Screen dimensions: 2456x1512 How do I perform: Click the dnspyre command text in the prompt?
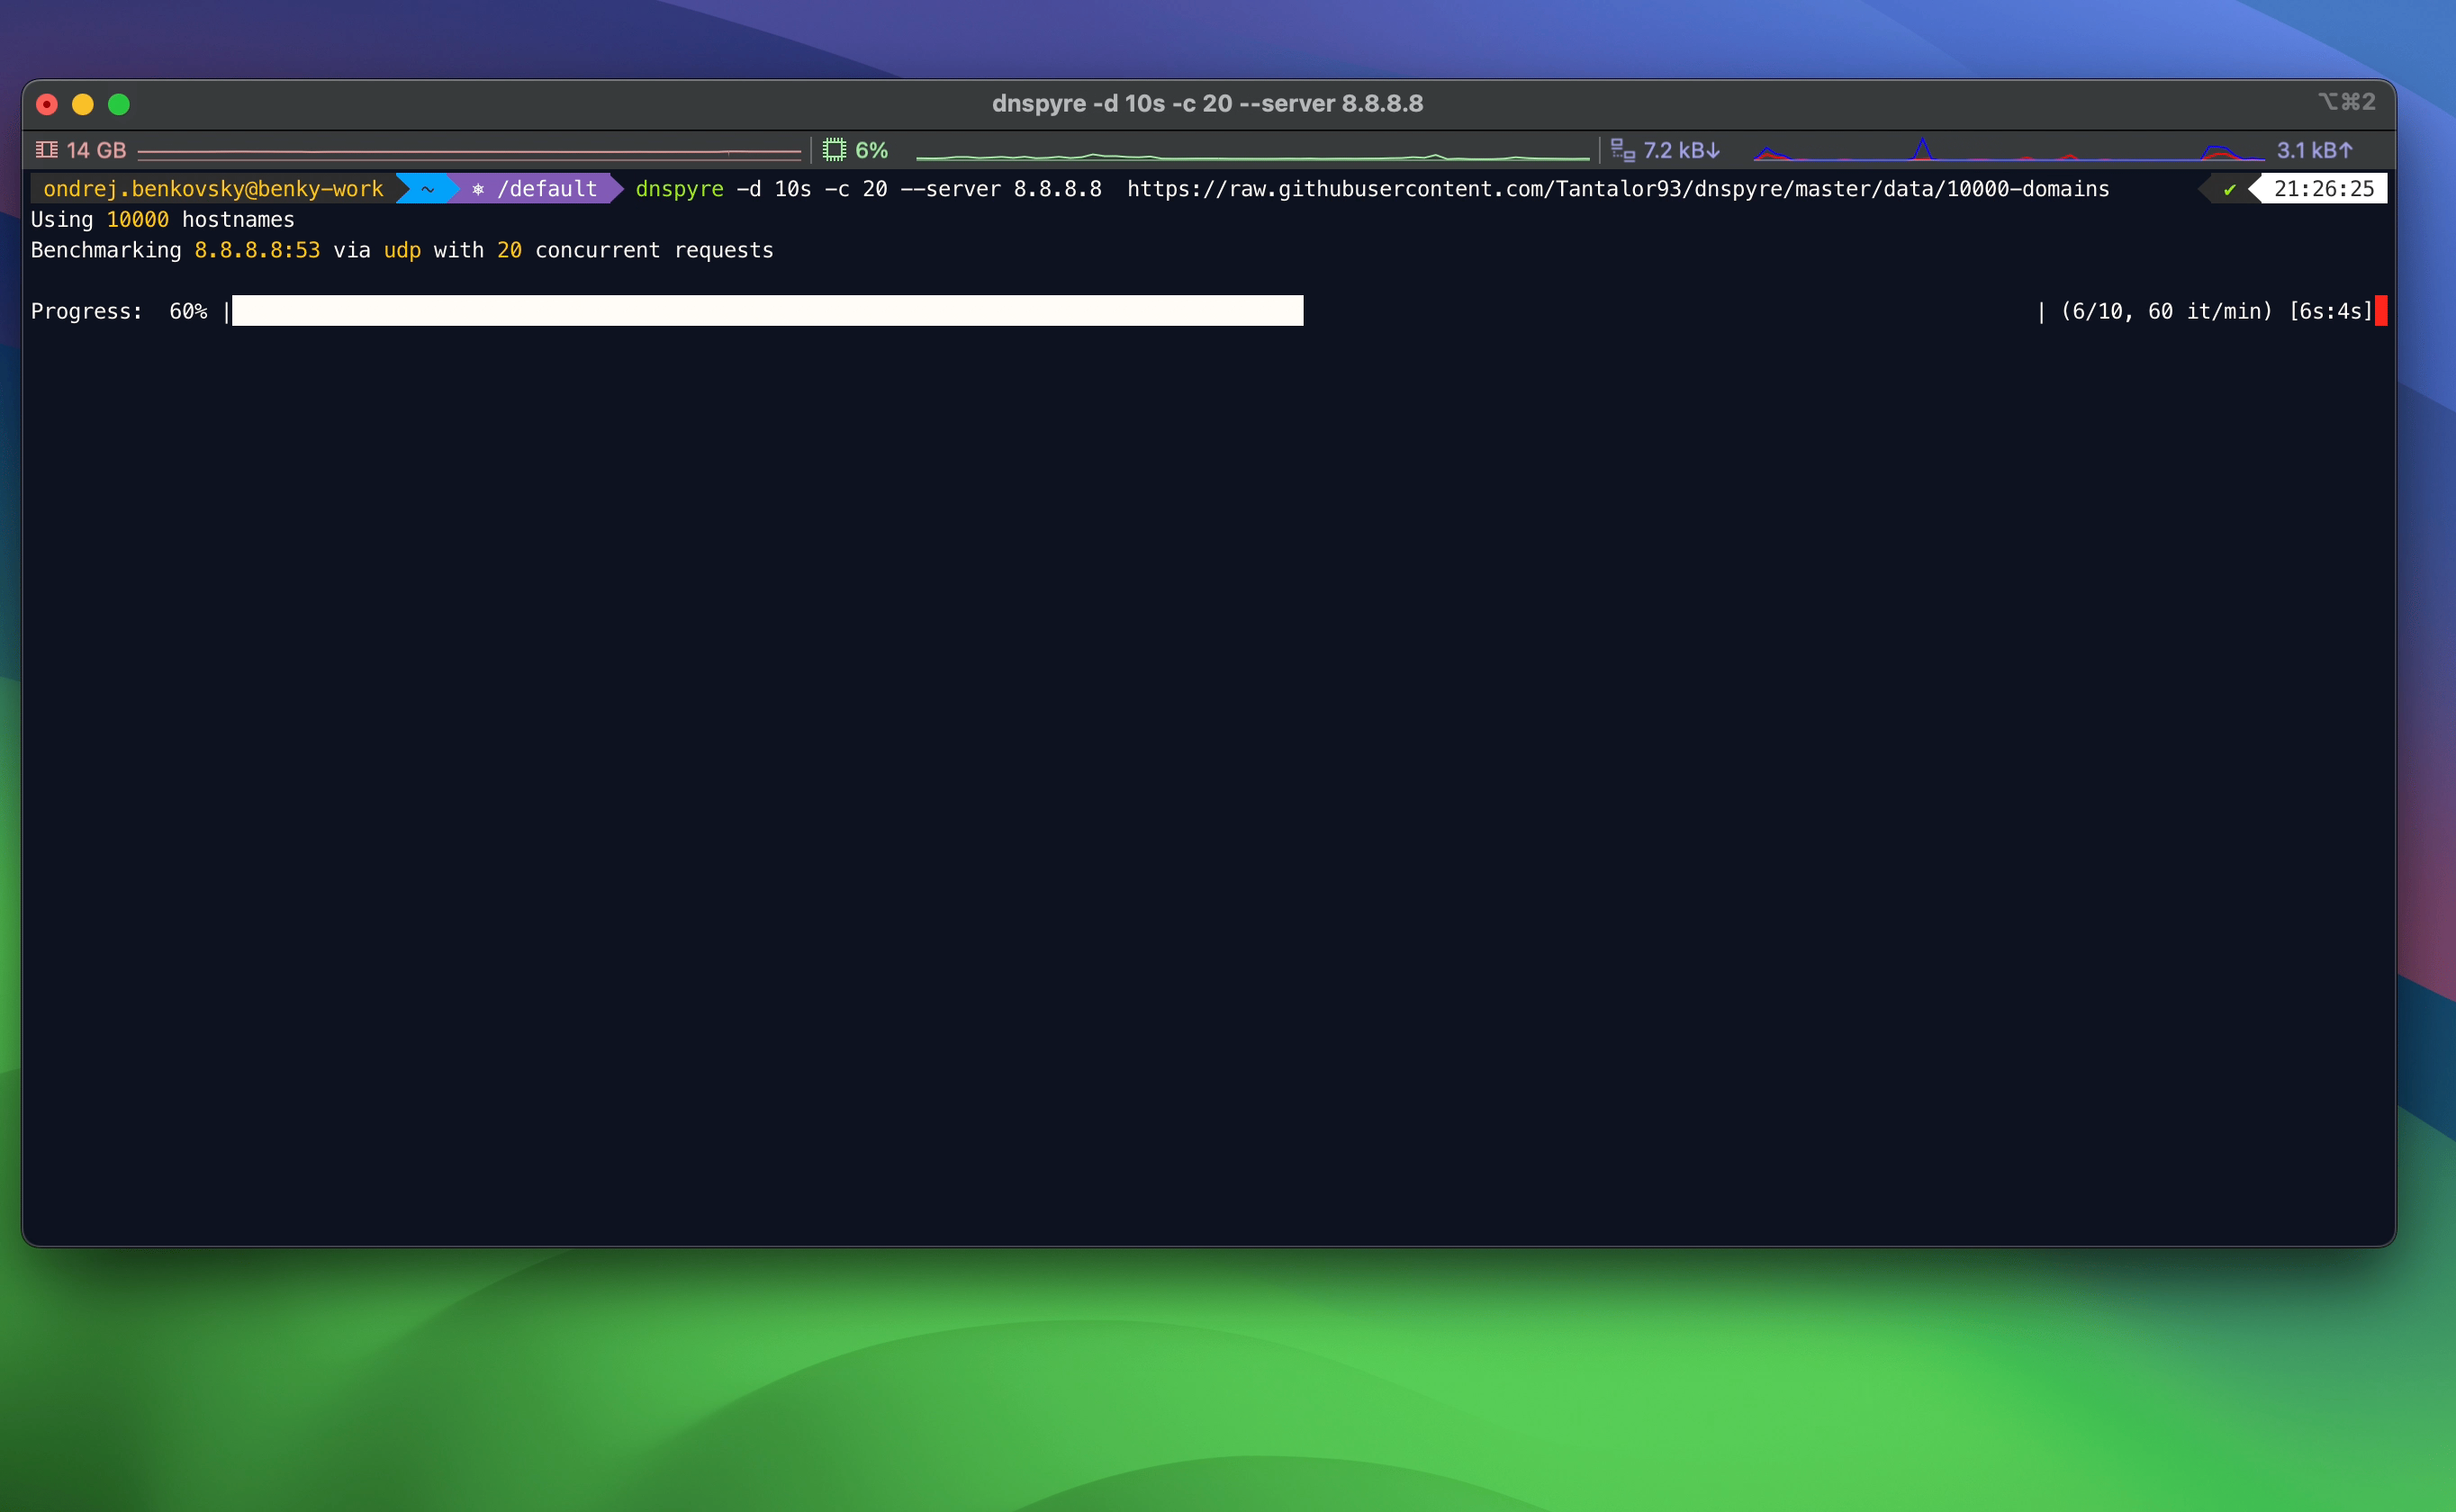tap(679, 188)
